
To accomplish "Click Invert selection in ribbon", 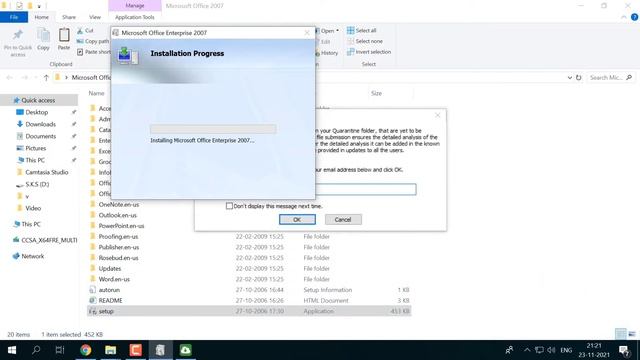I will pos(369,52).
